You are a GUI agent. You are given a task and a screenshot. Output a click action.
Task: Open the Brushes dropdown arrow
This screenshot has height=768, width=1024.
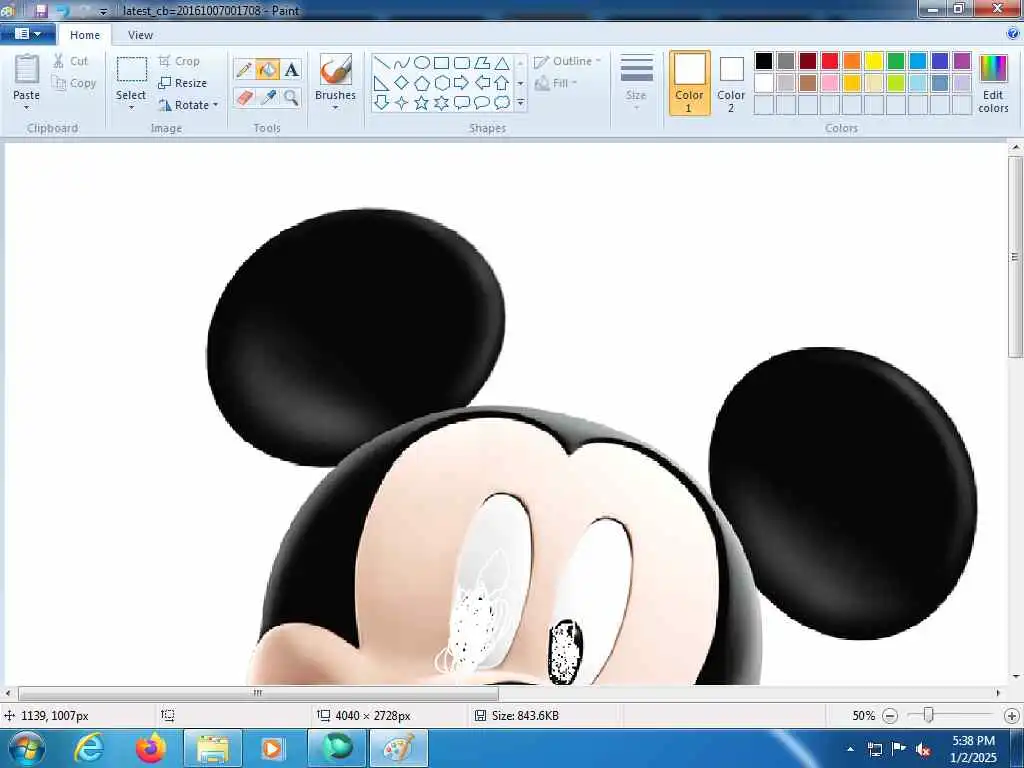[x=336, y=108]
